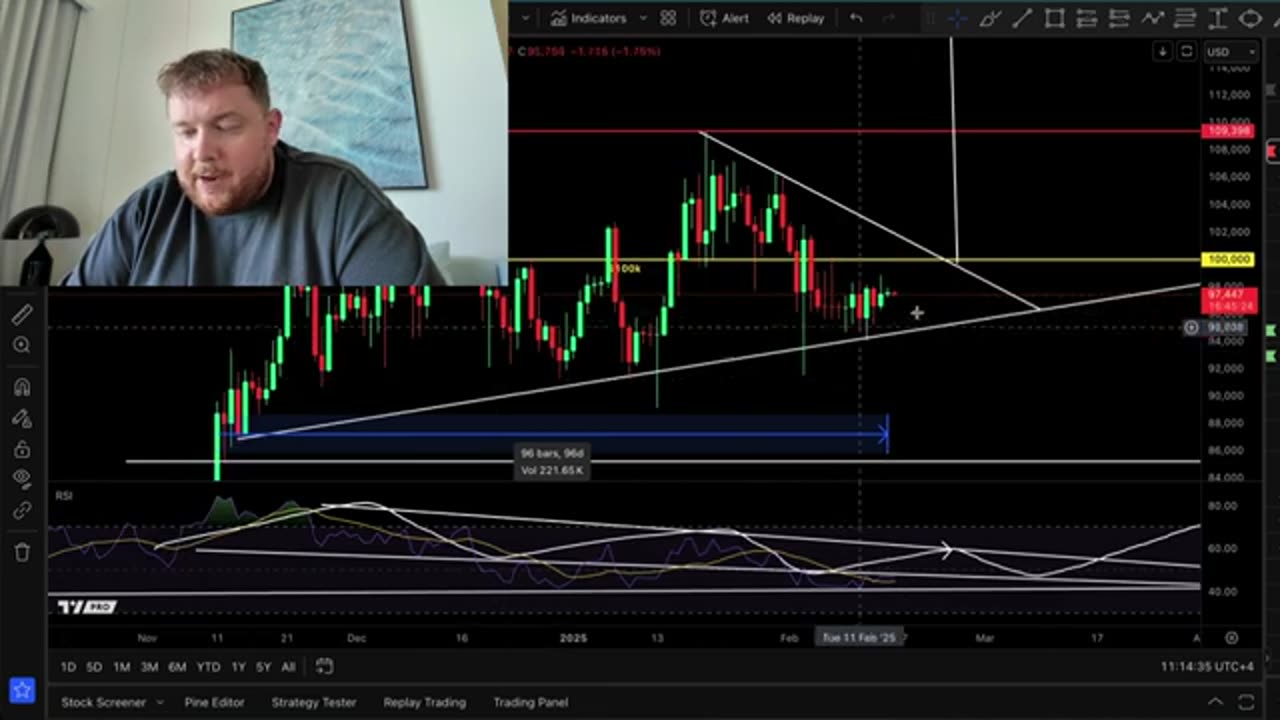Viewport: 1280px width, 720px height.
Task: Select the zigzag path drawing tool
Action: tap(1152, 18)
